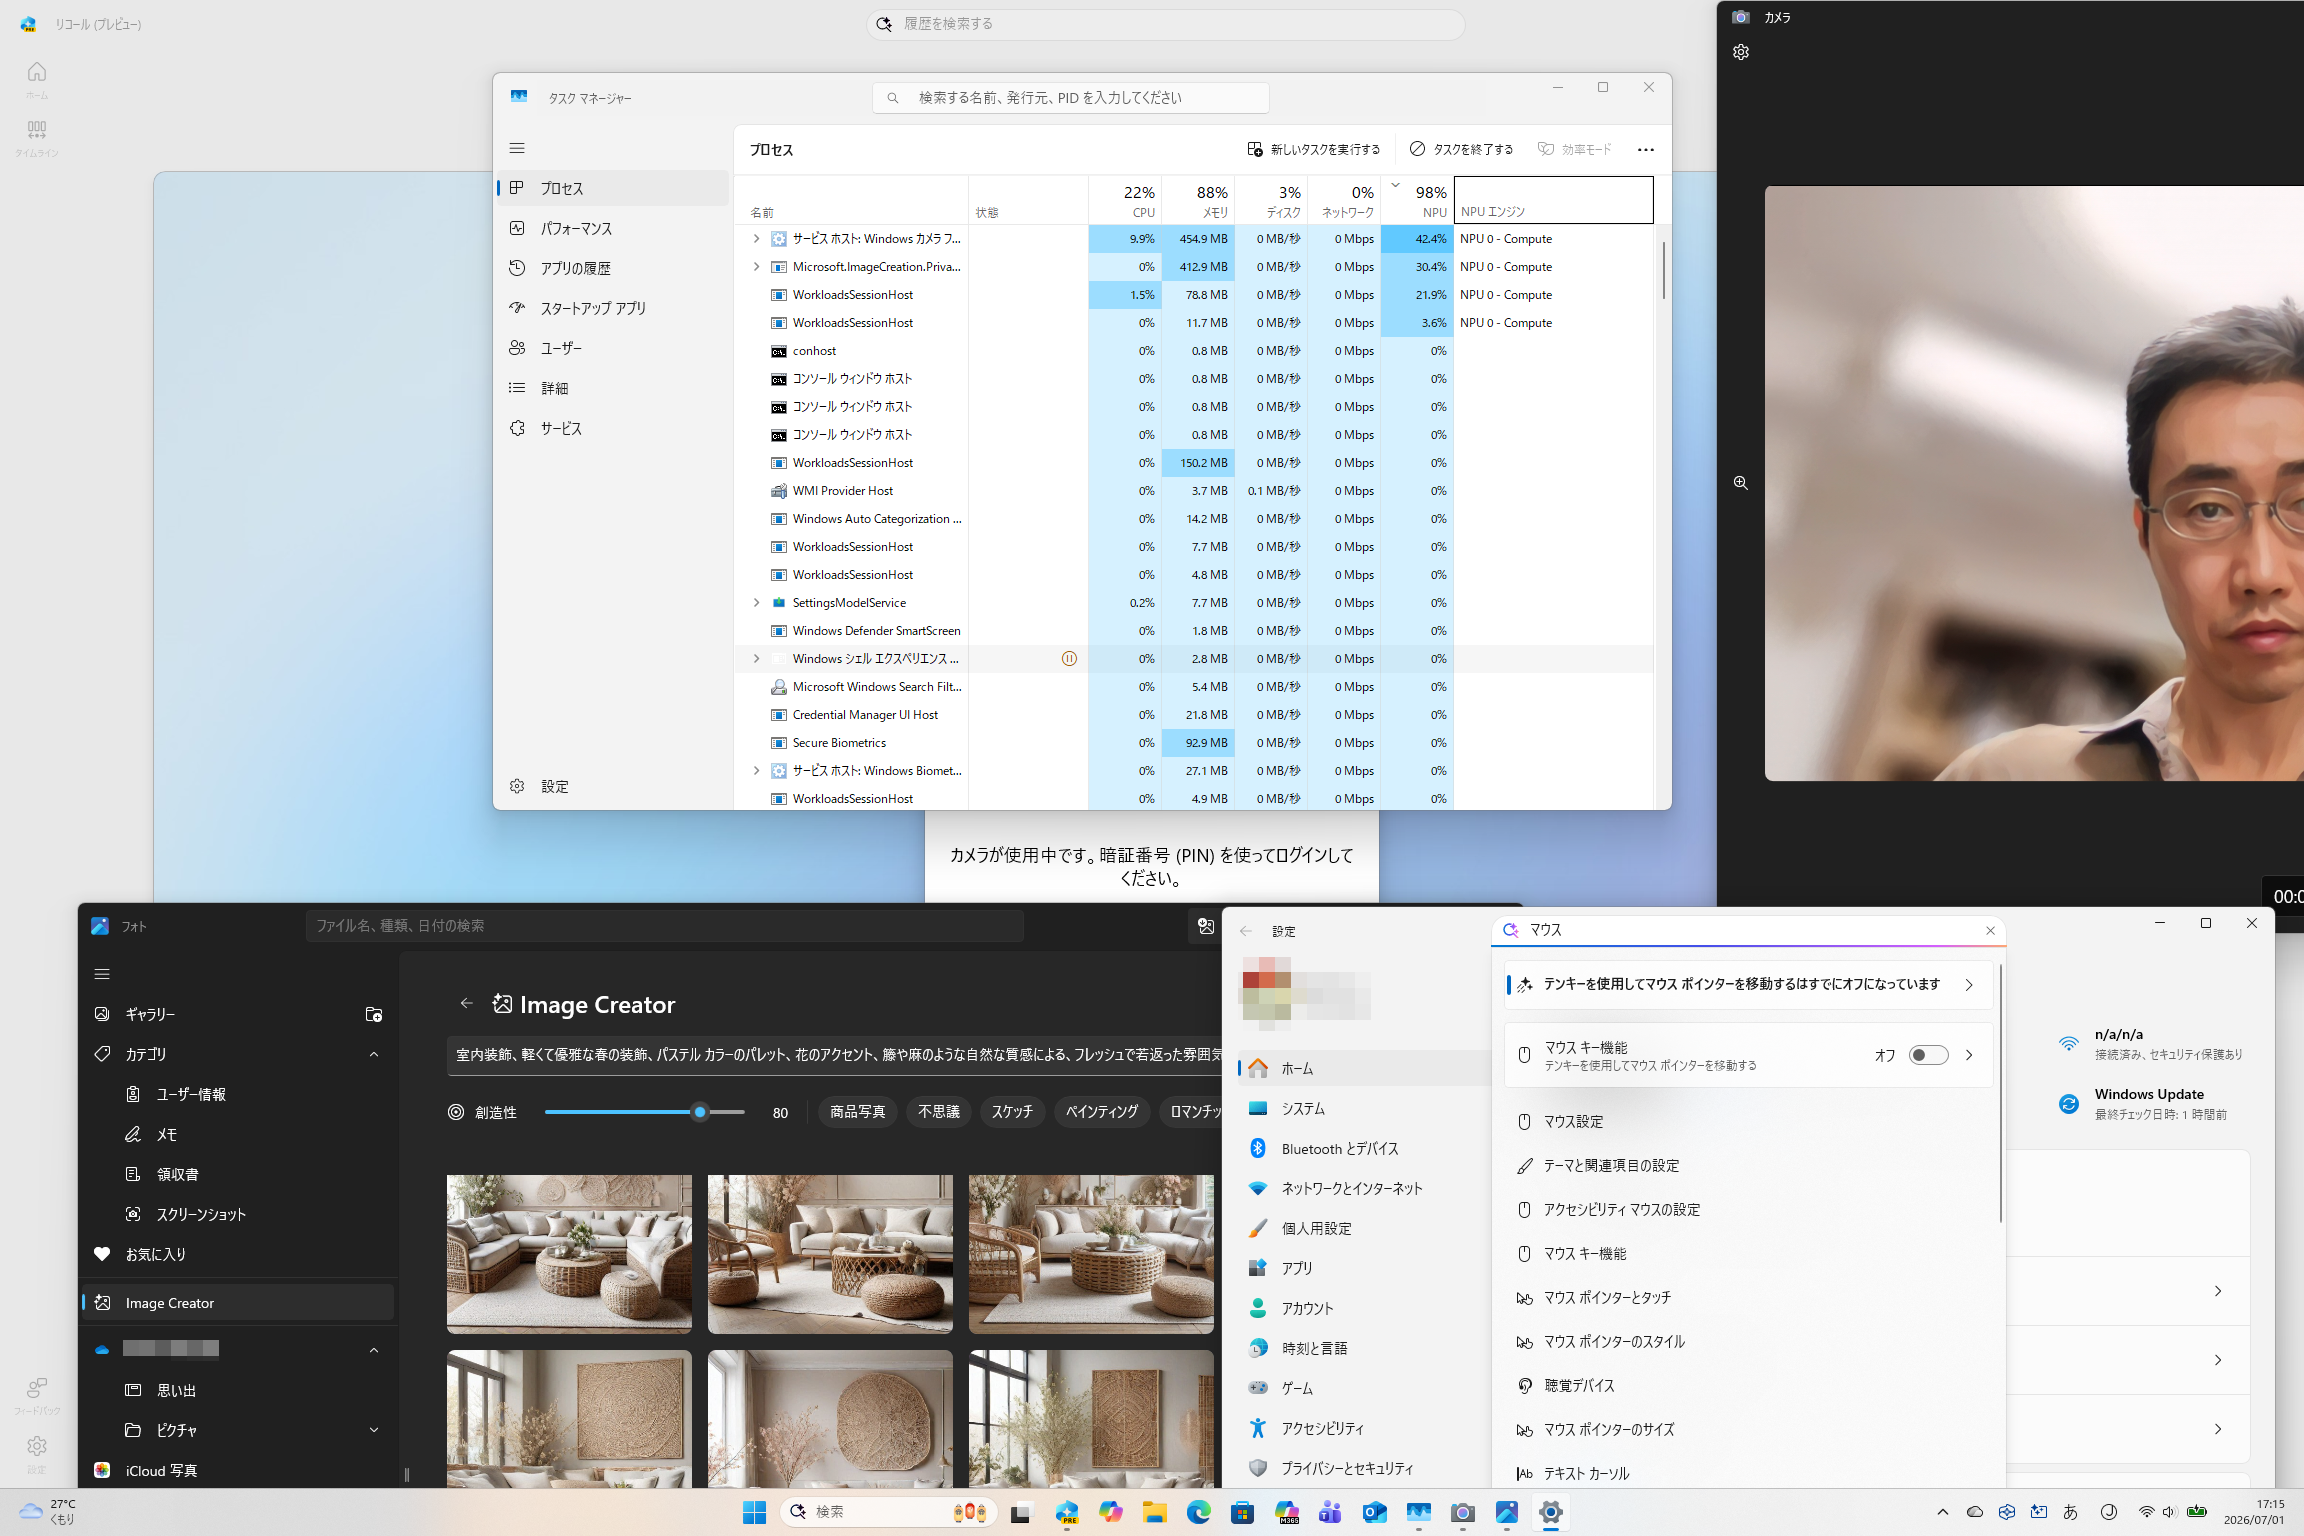This screenshot has width=2304, height=1536.
Task: Click the add folder icon next to ギャラリー
Action: (x=374, y=1014)
